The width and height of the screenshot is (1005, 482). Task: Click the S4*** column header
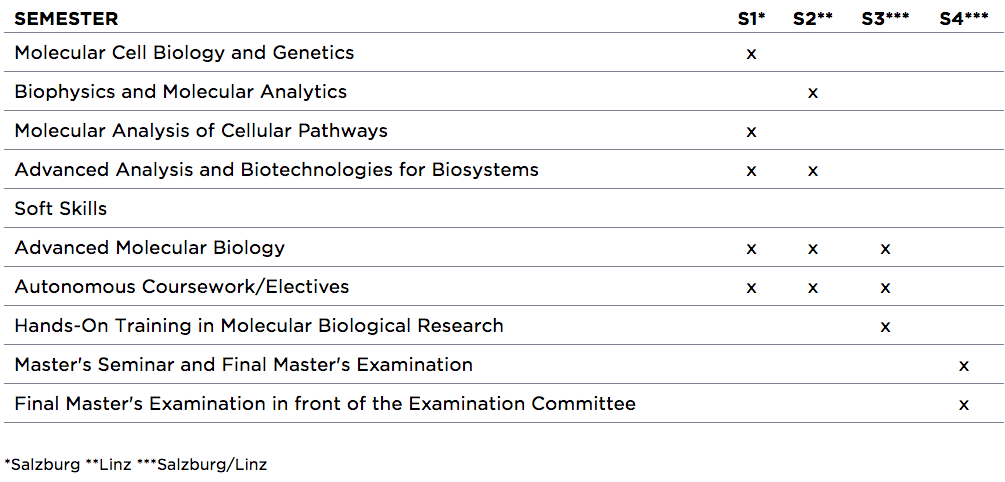coord(964,19)
